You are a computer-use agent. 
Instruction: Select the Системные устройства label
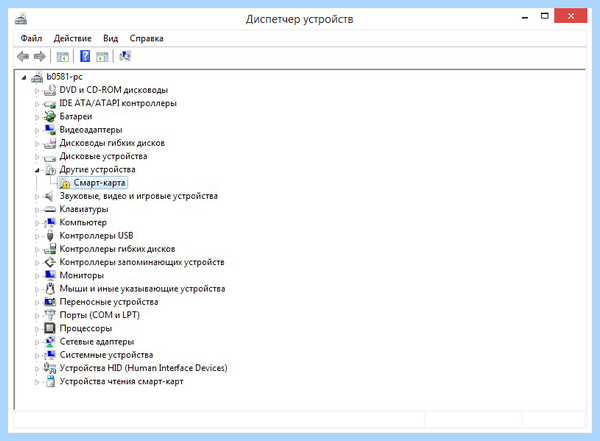[106, 355]
